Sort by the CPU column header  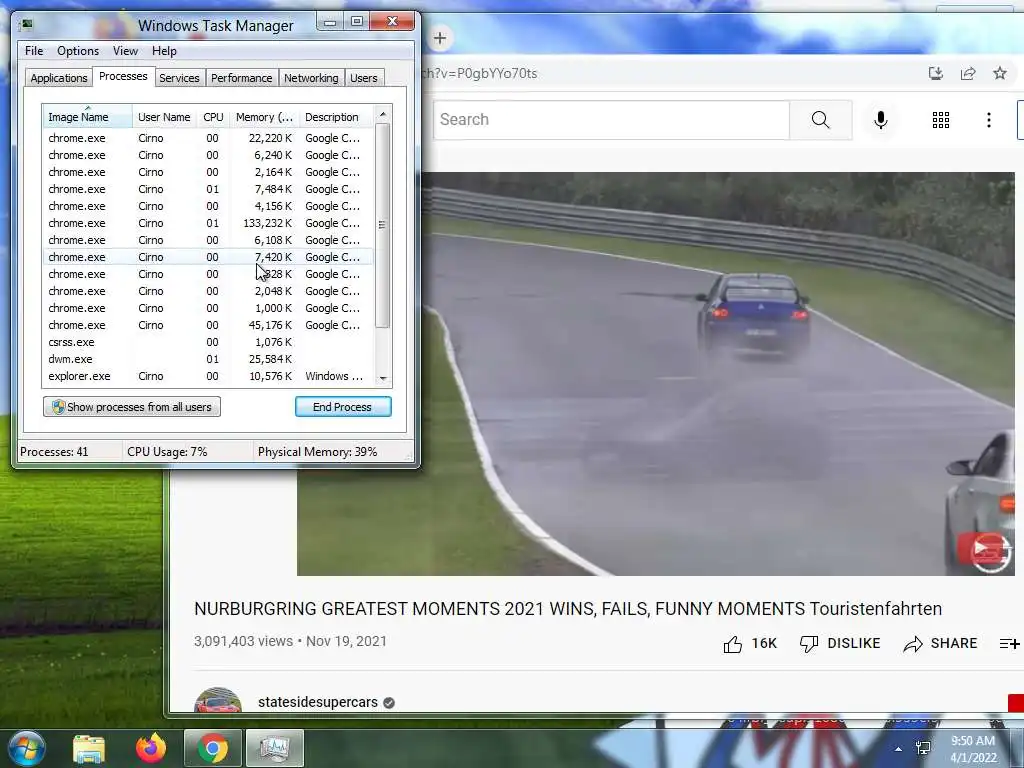[213, 117]
